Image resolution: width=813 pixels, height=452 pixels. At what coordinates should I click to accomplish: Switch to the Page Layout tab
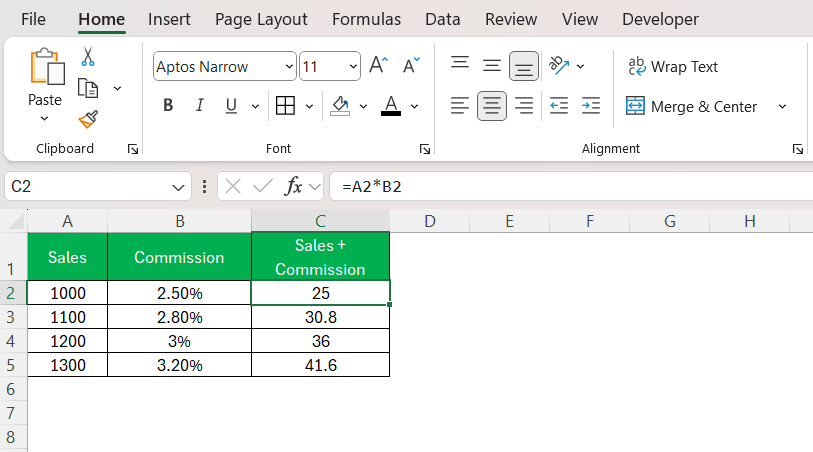261,19
